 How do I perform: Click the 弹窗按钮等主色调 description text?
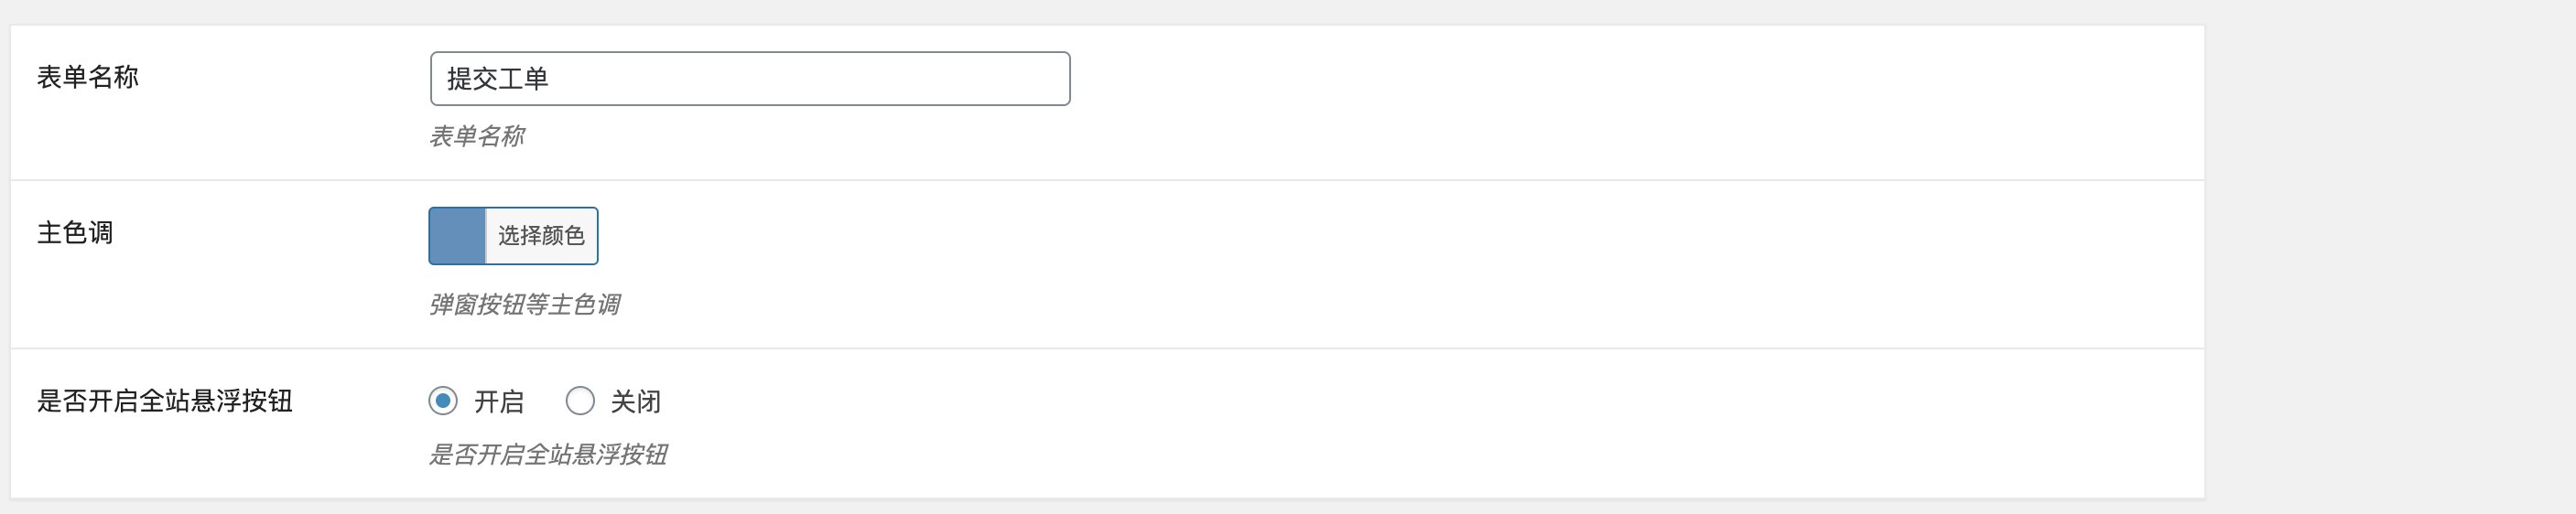[525, 305]
